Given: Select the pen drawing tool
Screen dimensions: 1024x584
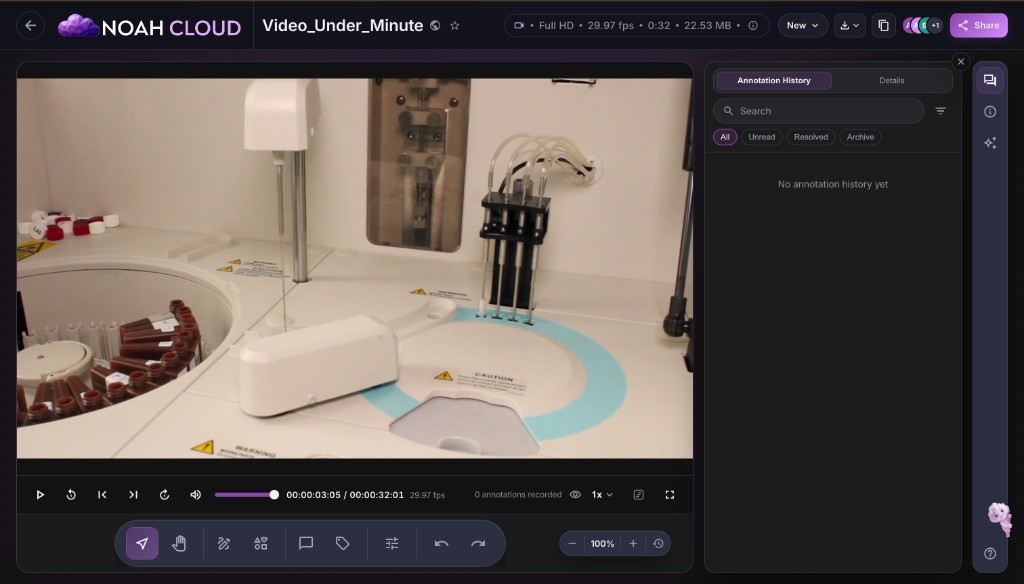Looking at the screenshot, I should [x=224, y=543].
